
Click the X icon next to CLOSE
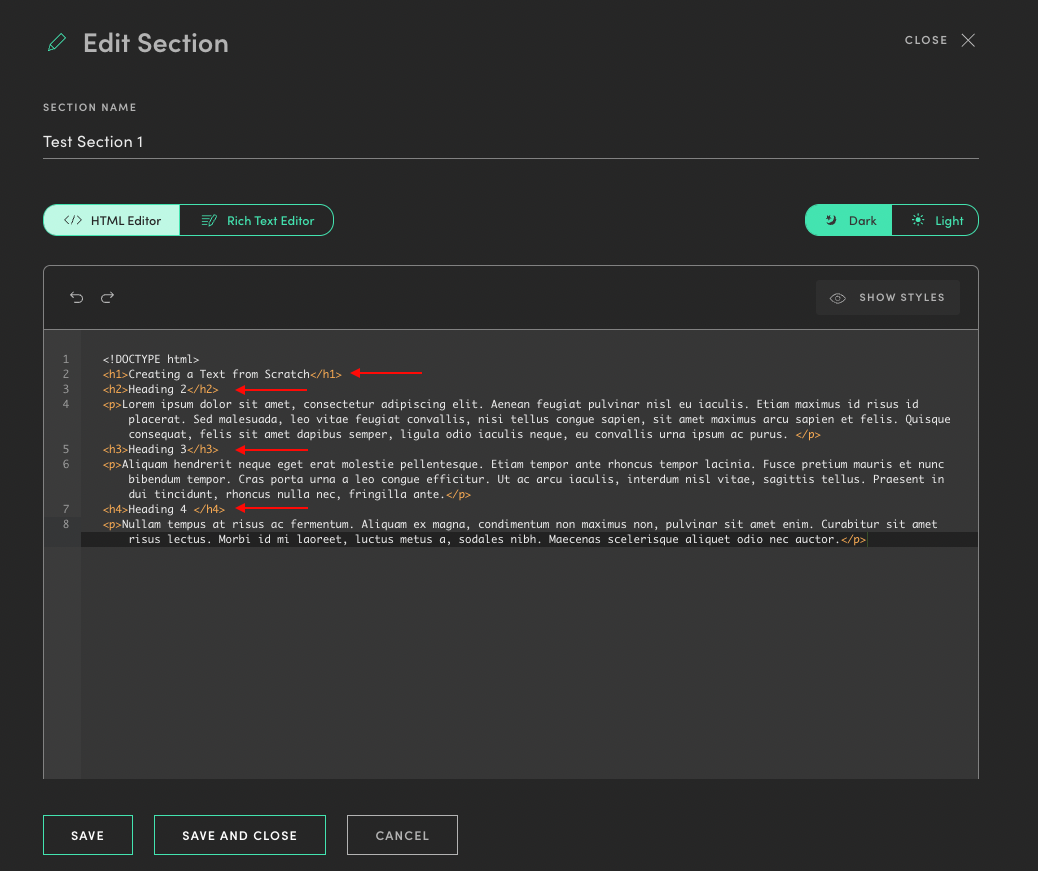point(967,40)
